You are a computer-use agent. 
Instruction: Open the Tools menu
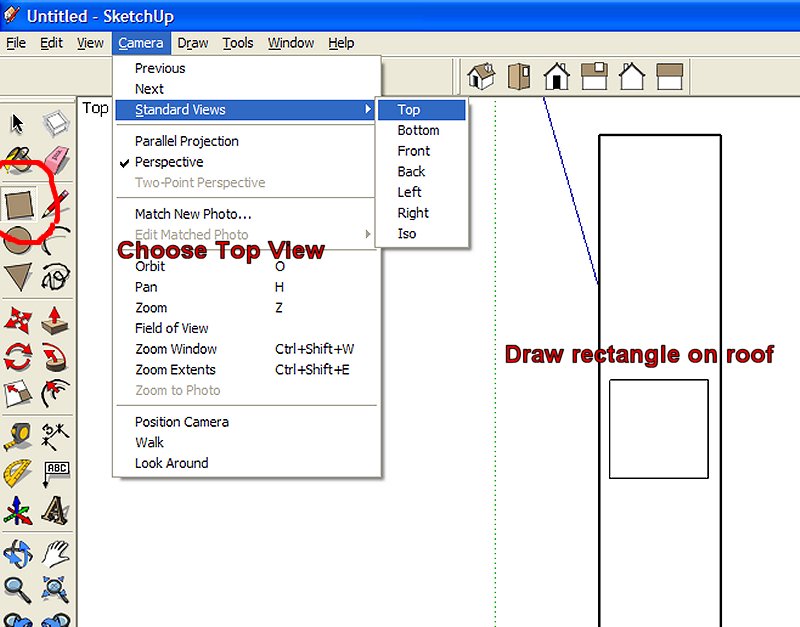click(x=238, y=43)
